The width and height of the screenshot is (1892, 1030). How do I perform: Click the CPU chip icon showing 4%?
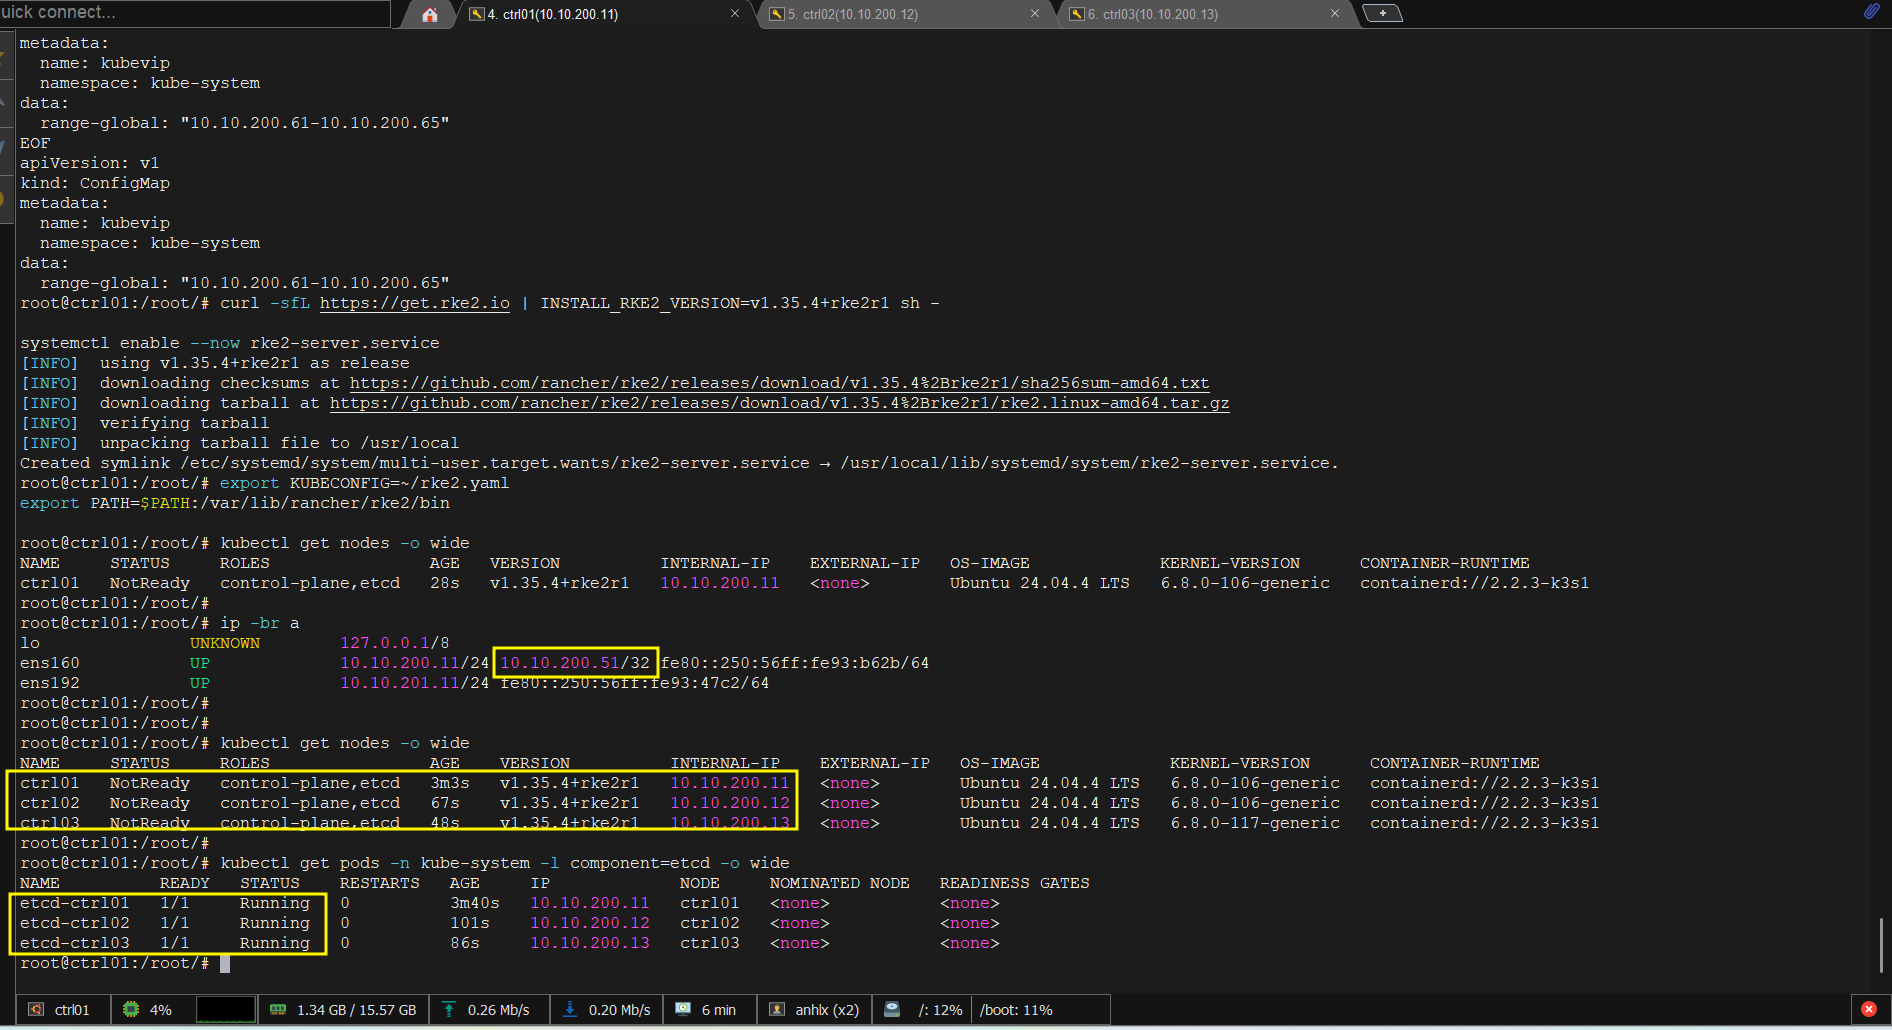point(131,1010)
